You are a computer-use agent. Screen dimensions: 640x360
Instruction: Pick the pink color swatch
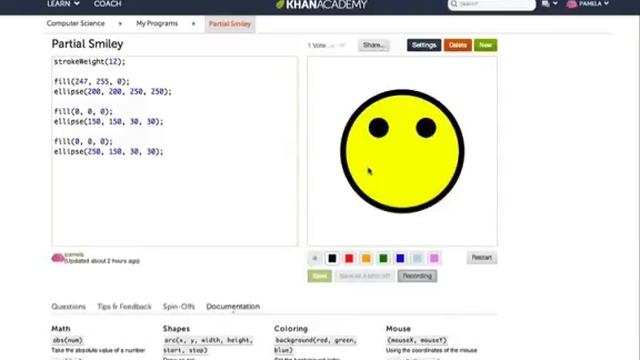click(434, 258)
